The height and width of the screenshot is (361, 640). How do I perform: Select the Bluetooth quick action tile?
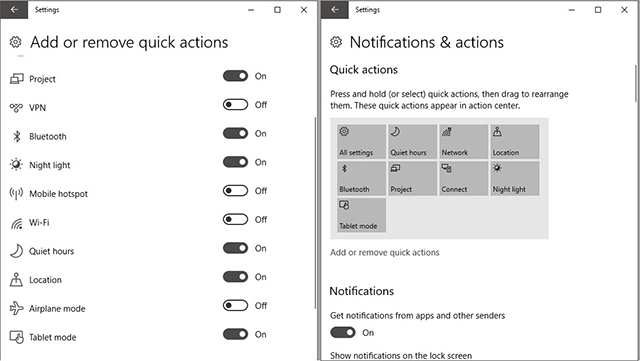[x=361, y=178]
